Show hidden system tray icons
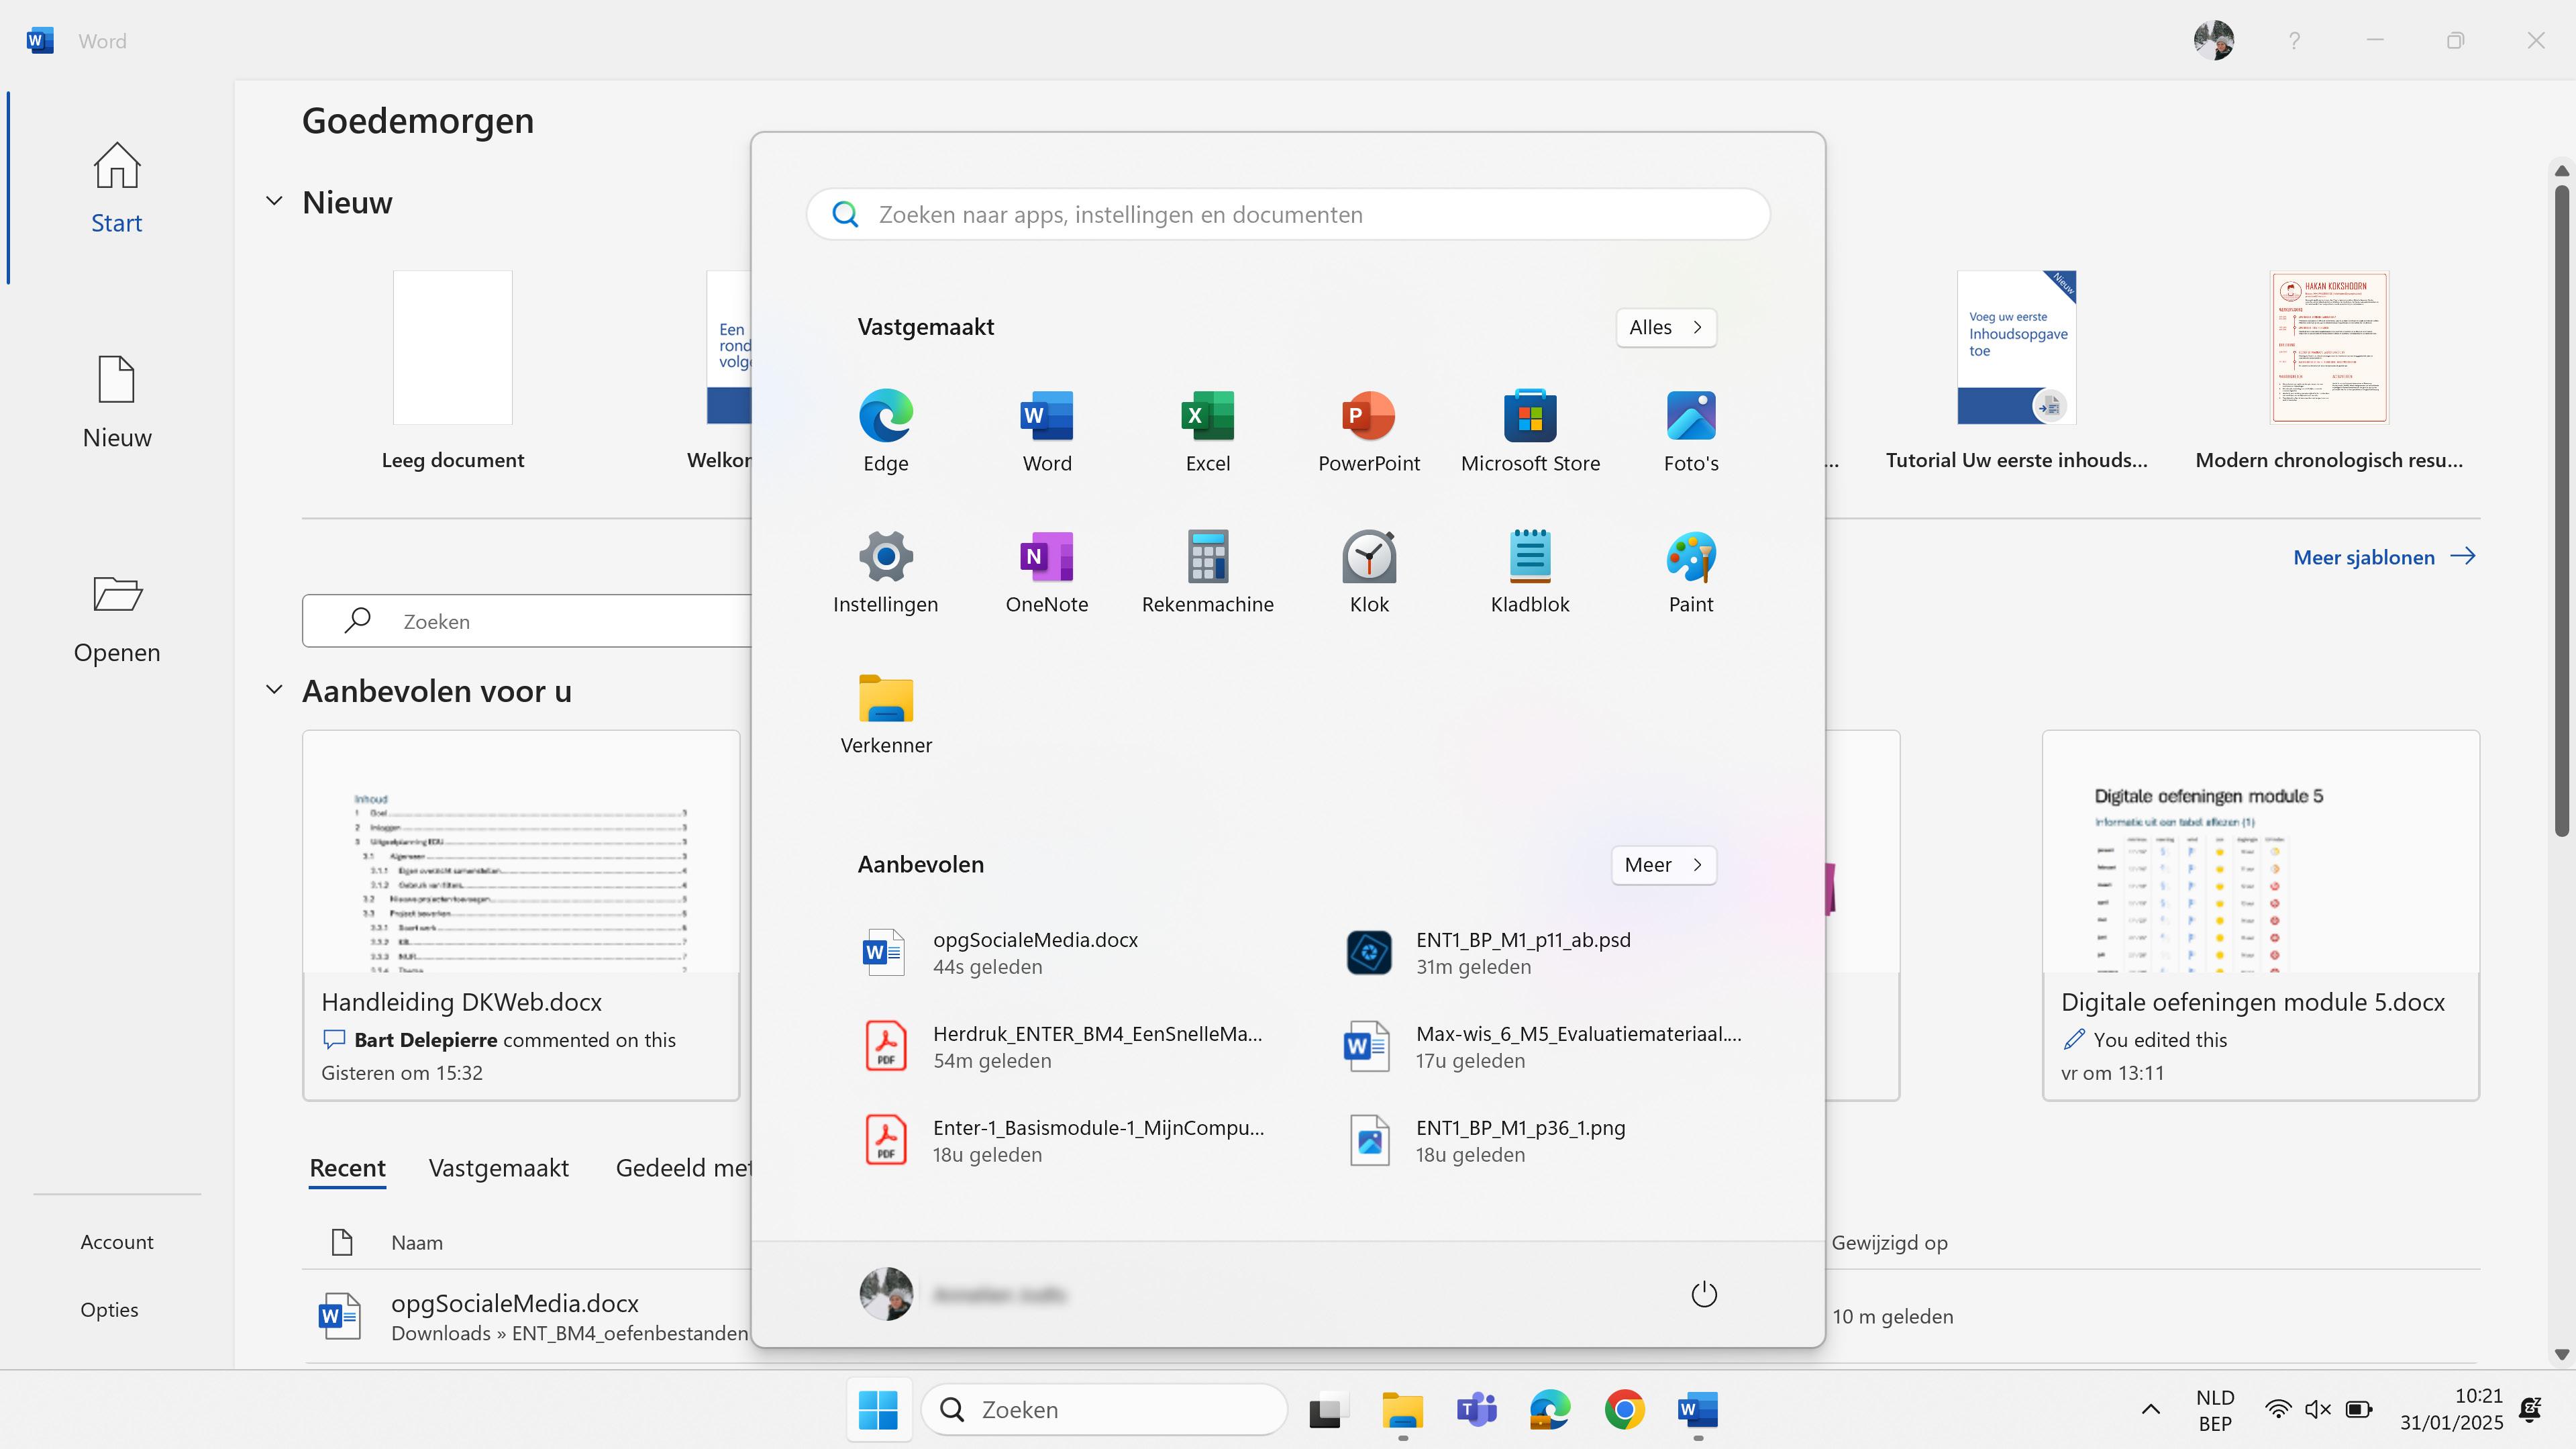2576x1449 pixels. pyautogui.click(x=2150, y=1409)
